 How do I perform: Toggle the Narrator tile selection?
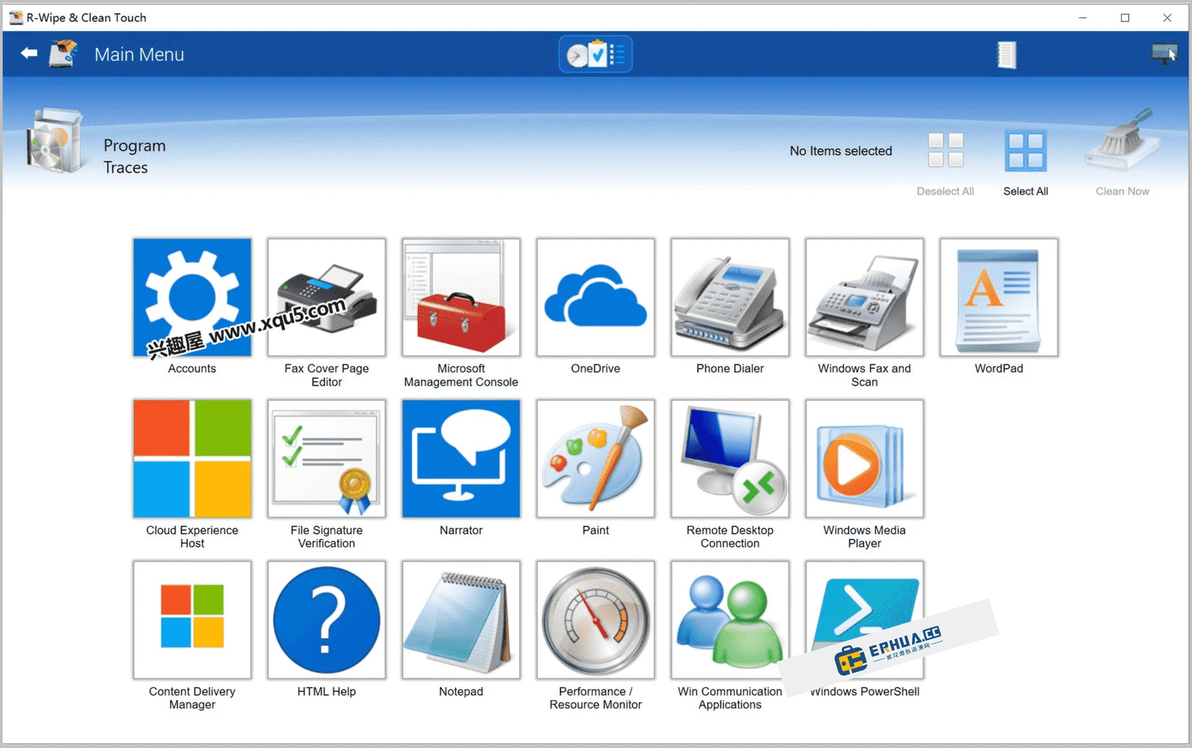click(x=461, y=459)
